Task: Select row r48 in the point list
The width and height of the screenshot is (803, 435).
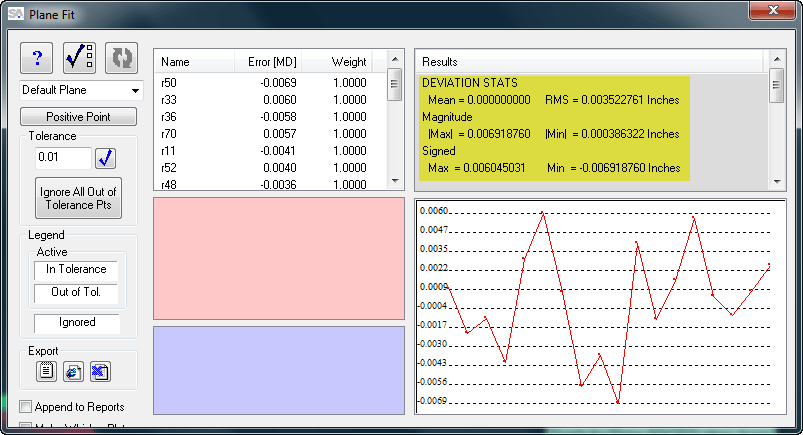Action: pos(270,184)
